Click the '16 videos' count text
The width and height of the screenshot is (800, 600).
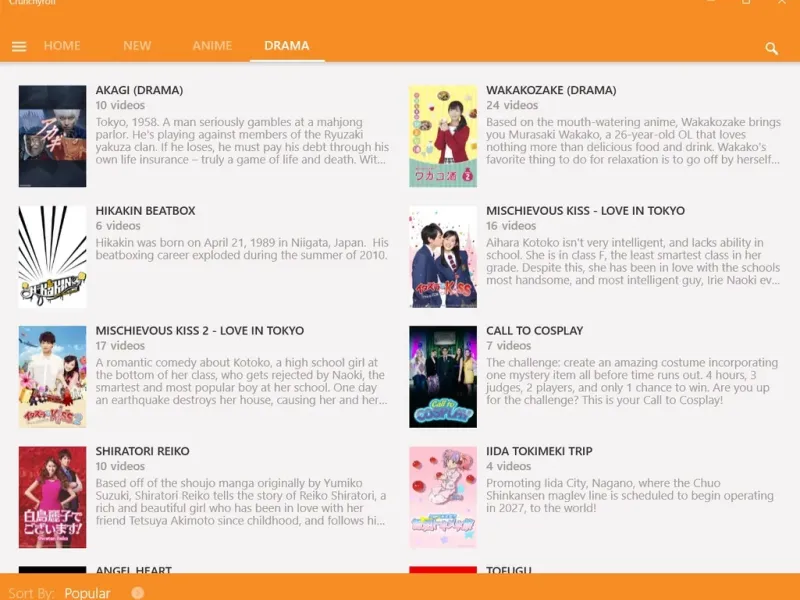511,226
